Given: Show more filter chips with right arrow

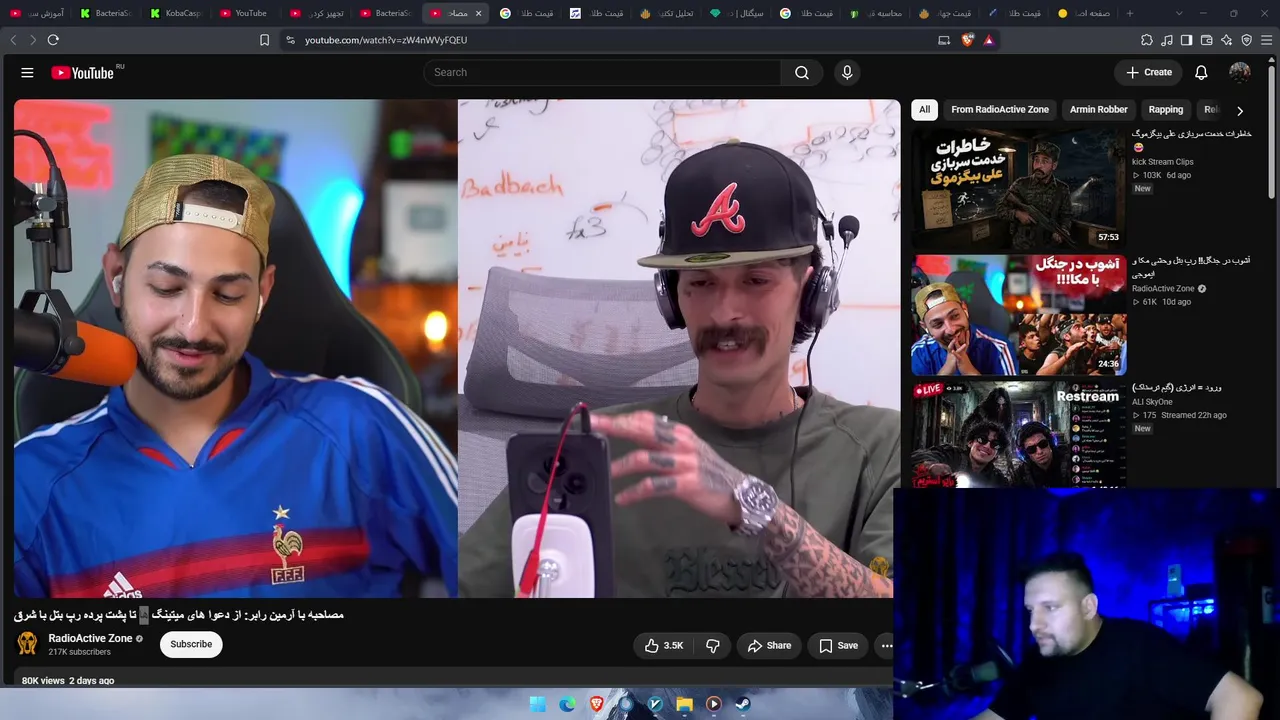Looking at the screenshot, I should (x=1240, y=110).
